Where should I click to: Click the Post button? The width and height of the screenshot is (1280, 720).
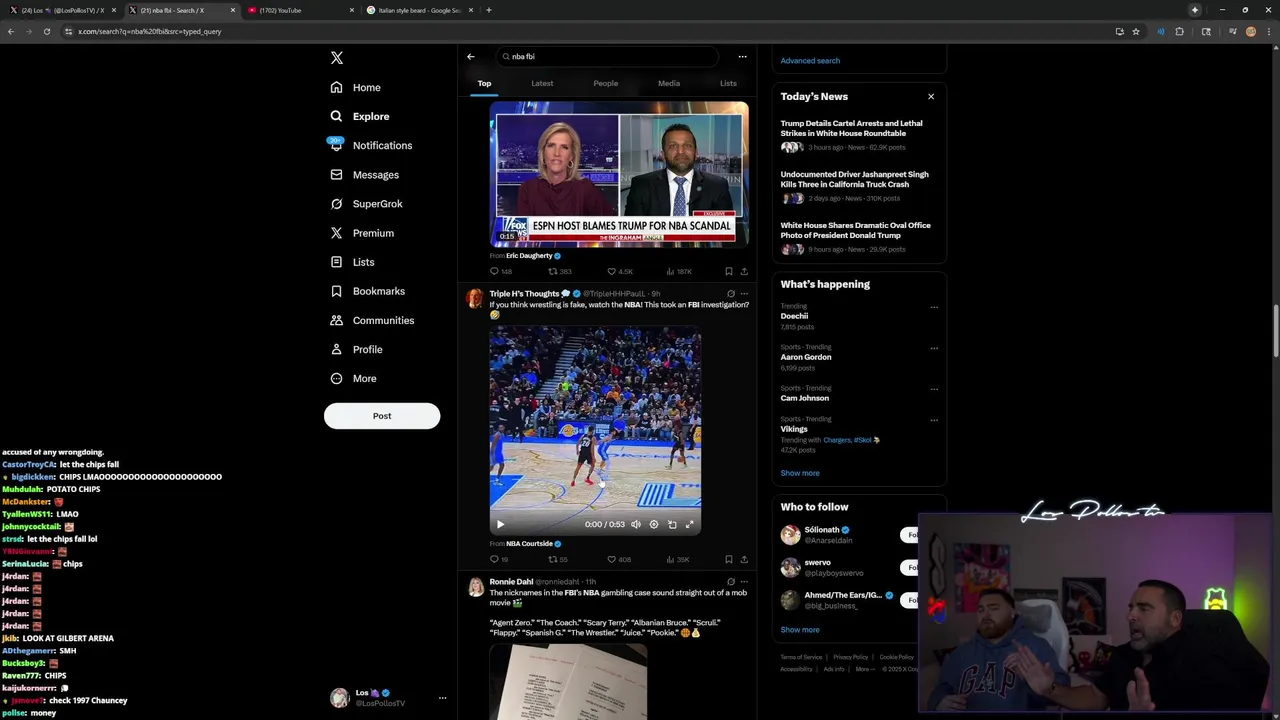pyautogui.click(x=382, y=416)
